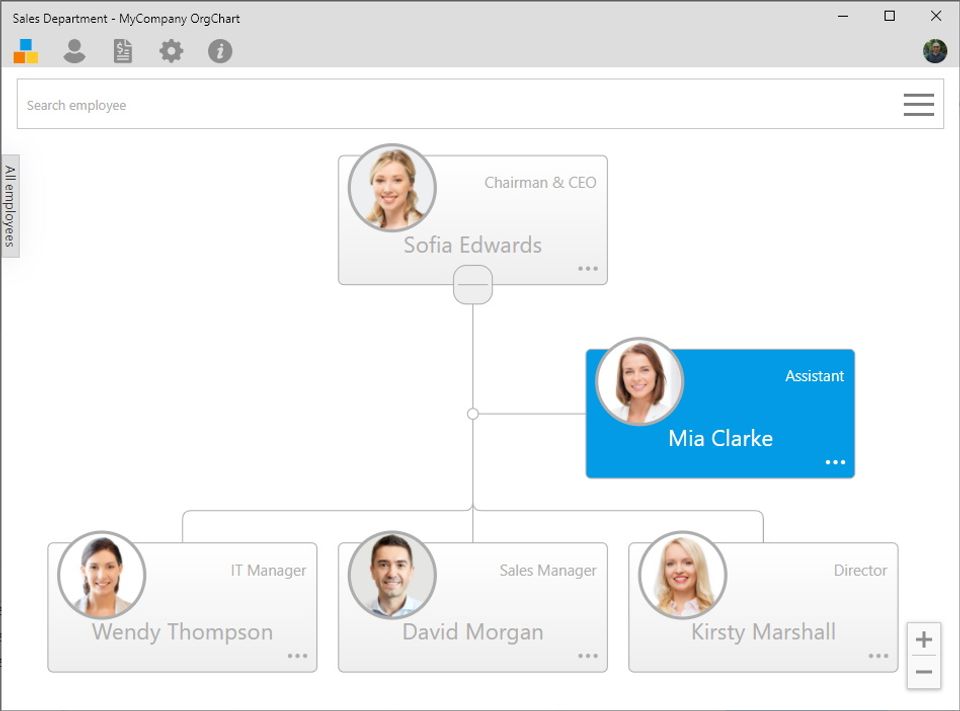Click the Director title label
The height and width of the screenshot is (711, 960).
tap(860, 571)
